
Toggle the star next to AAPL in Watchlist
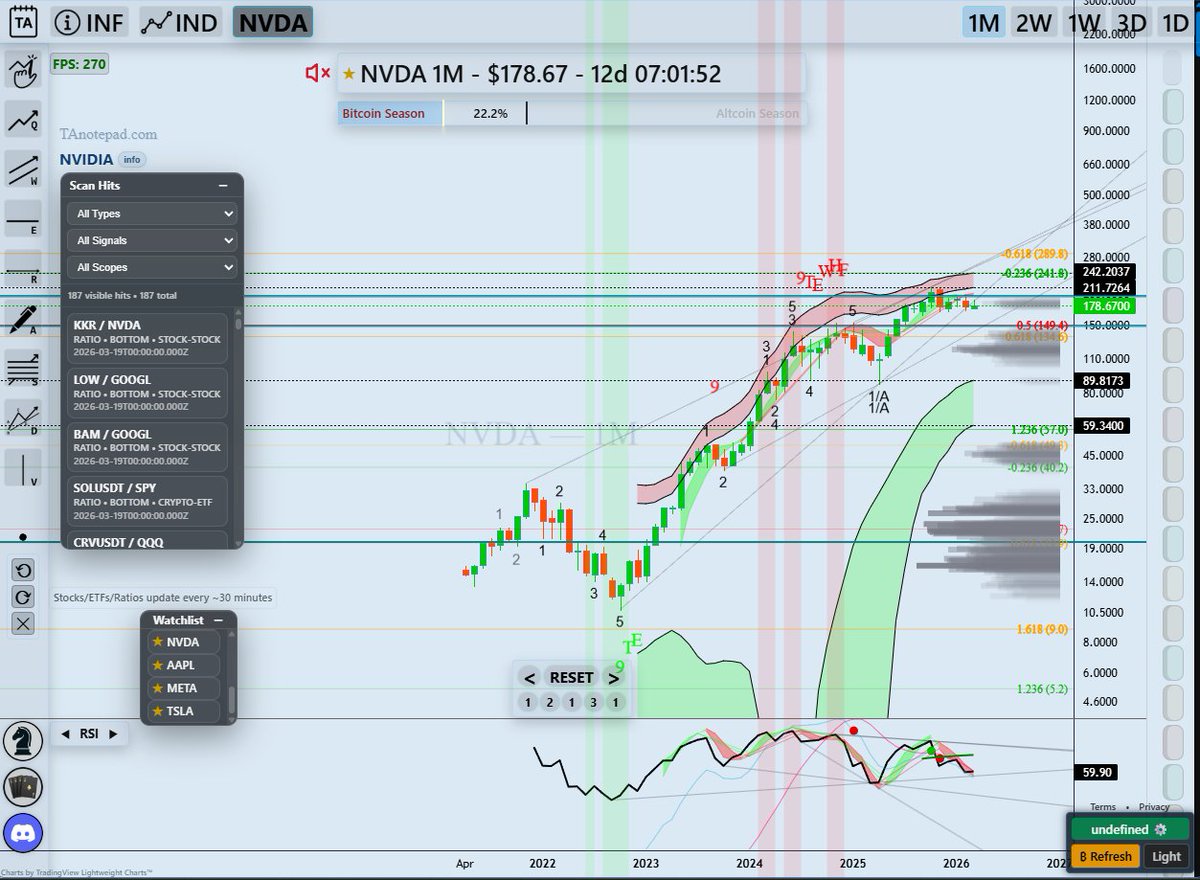click(x=157, y=665)
